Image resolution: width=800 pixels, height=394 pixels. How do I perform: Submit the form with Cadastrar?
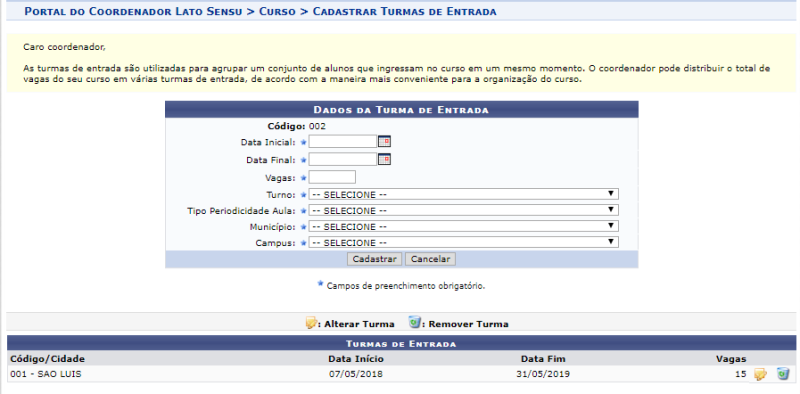click(x=374, y=259)
